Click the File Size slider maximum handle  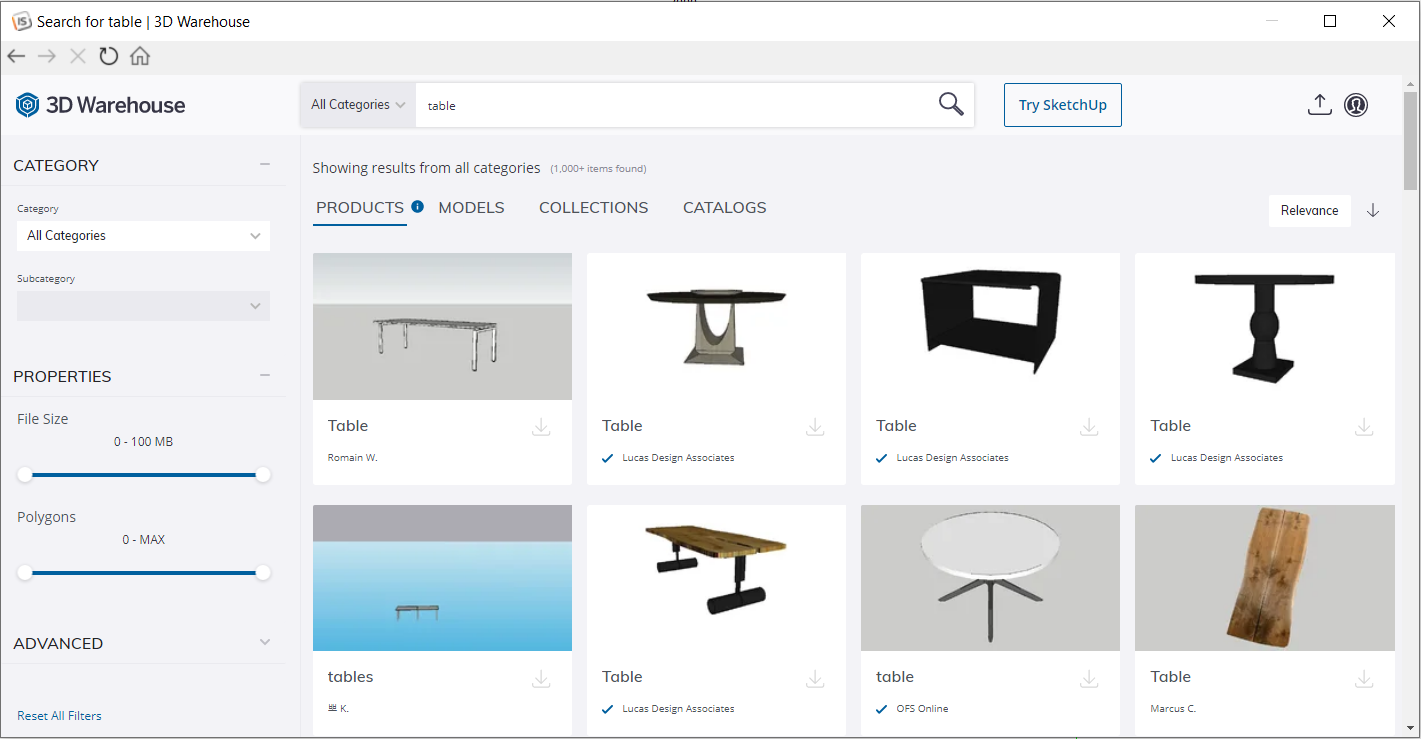(263, 475)
